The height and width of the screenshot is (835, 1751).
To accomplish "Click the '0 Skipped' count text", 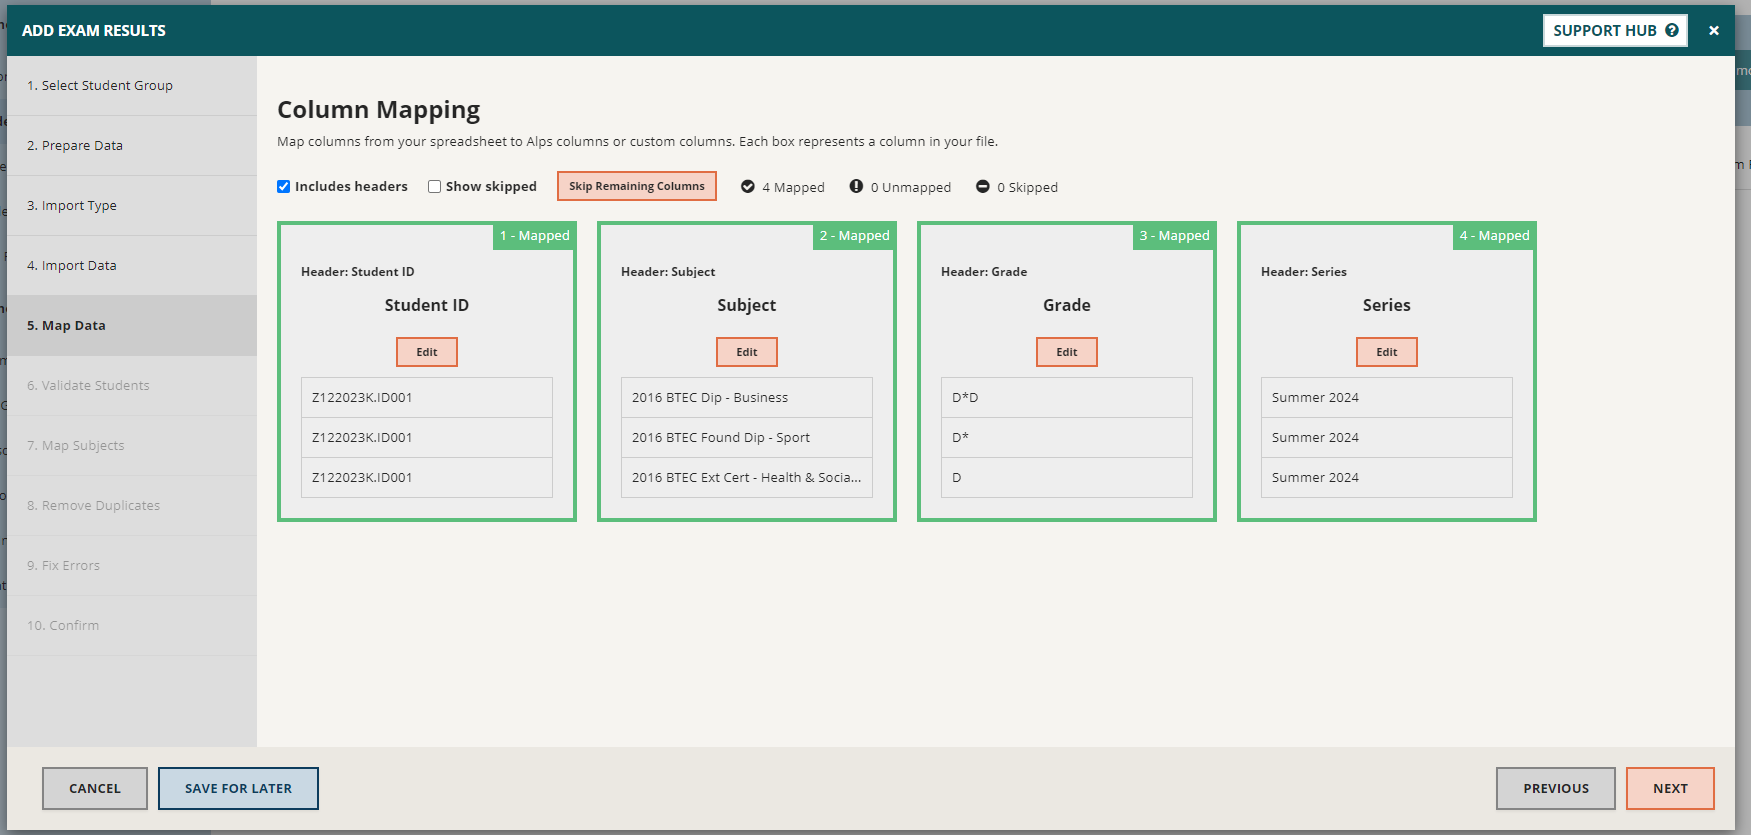I will pos(1027,187).
